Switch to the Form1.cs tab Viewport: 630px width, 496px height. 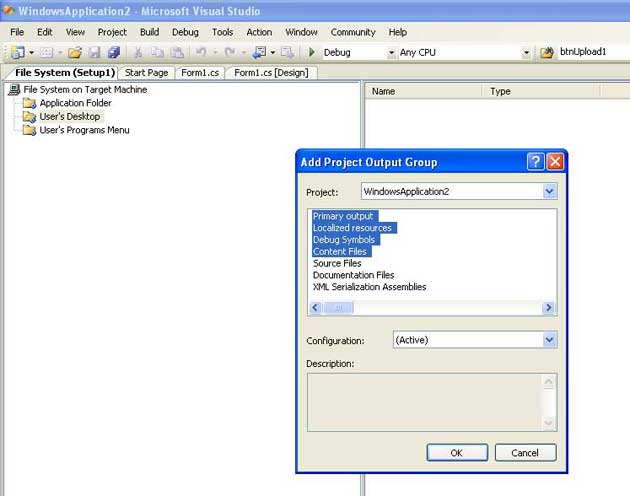(x=200, y=73)
